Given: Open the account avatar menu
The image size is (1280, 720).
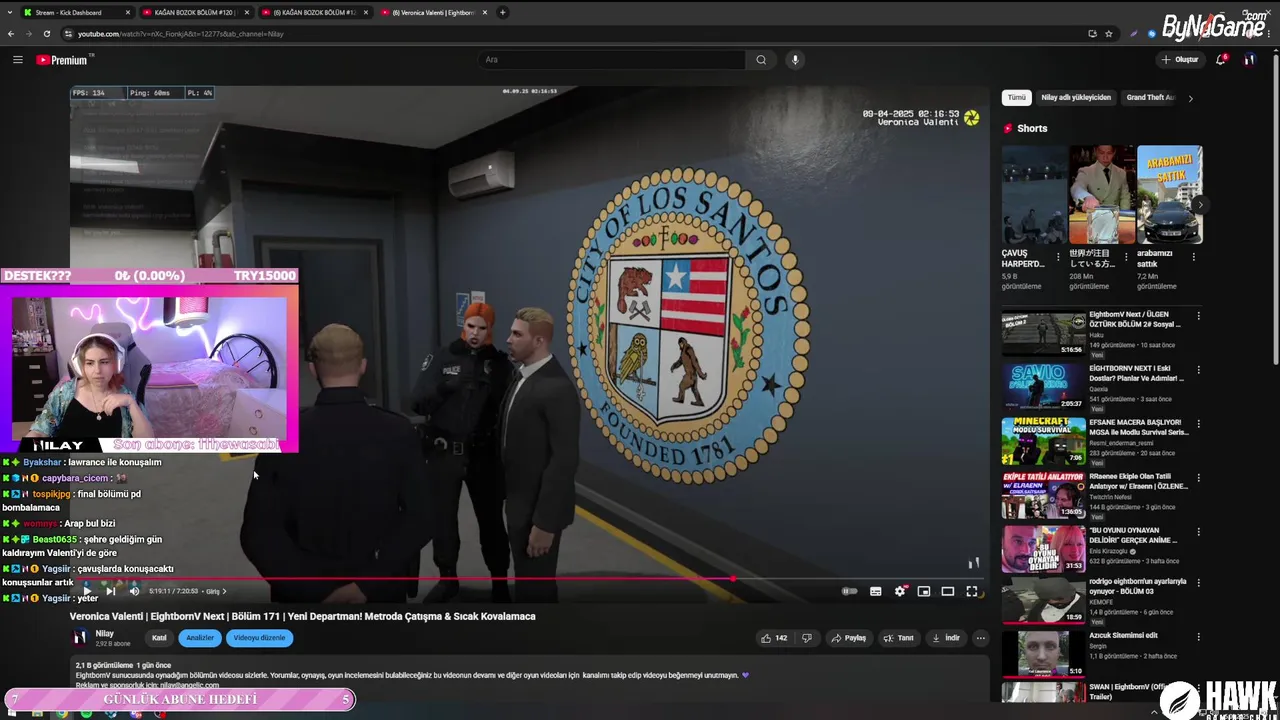Looking at the screenshot, I should (x=1249, y=60).
